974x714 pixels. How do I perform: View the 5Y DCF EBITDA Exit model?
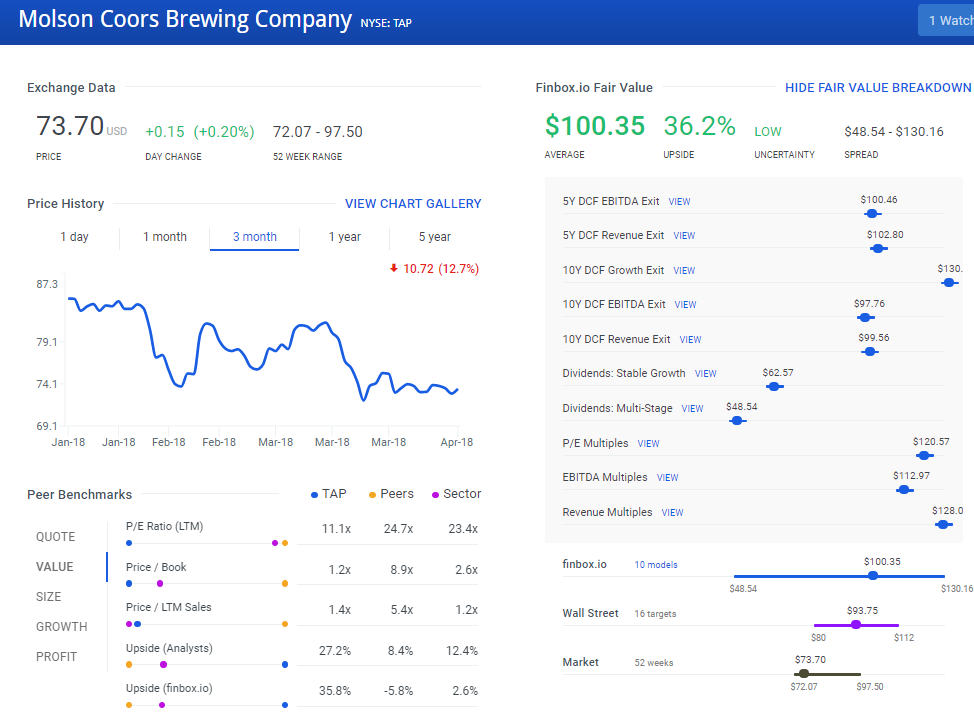click(x=679, y=202)
